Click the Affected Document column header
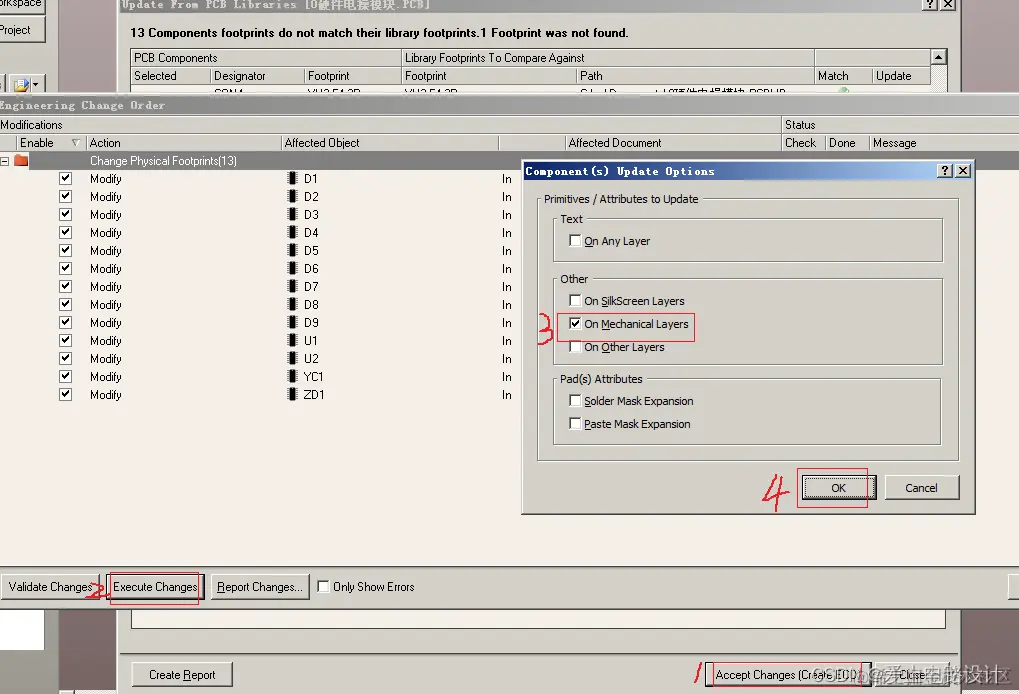1019x694 pixels. (x=673, y=143)
